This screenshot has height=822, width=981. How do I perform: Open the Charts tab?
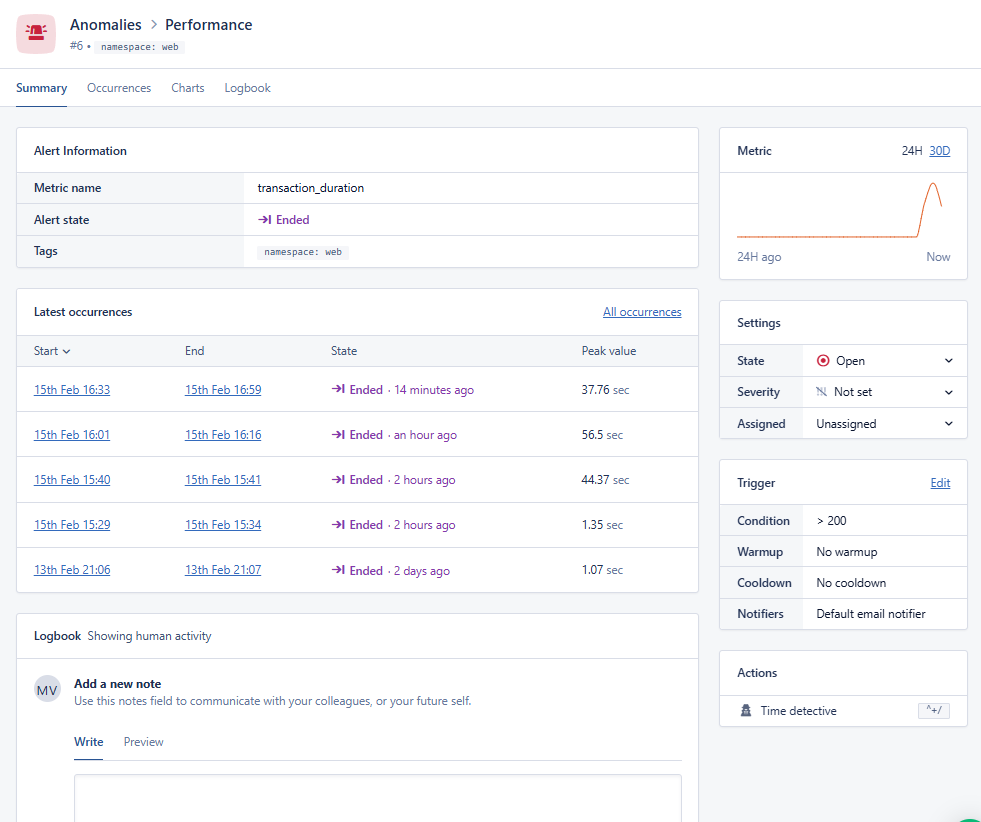point(188,88)
